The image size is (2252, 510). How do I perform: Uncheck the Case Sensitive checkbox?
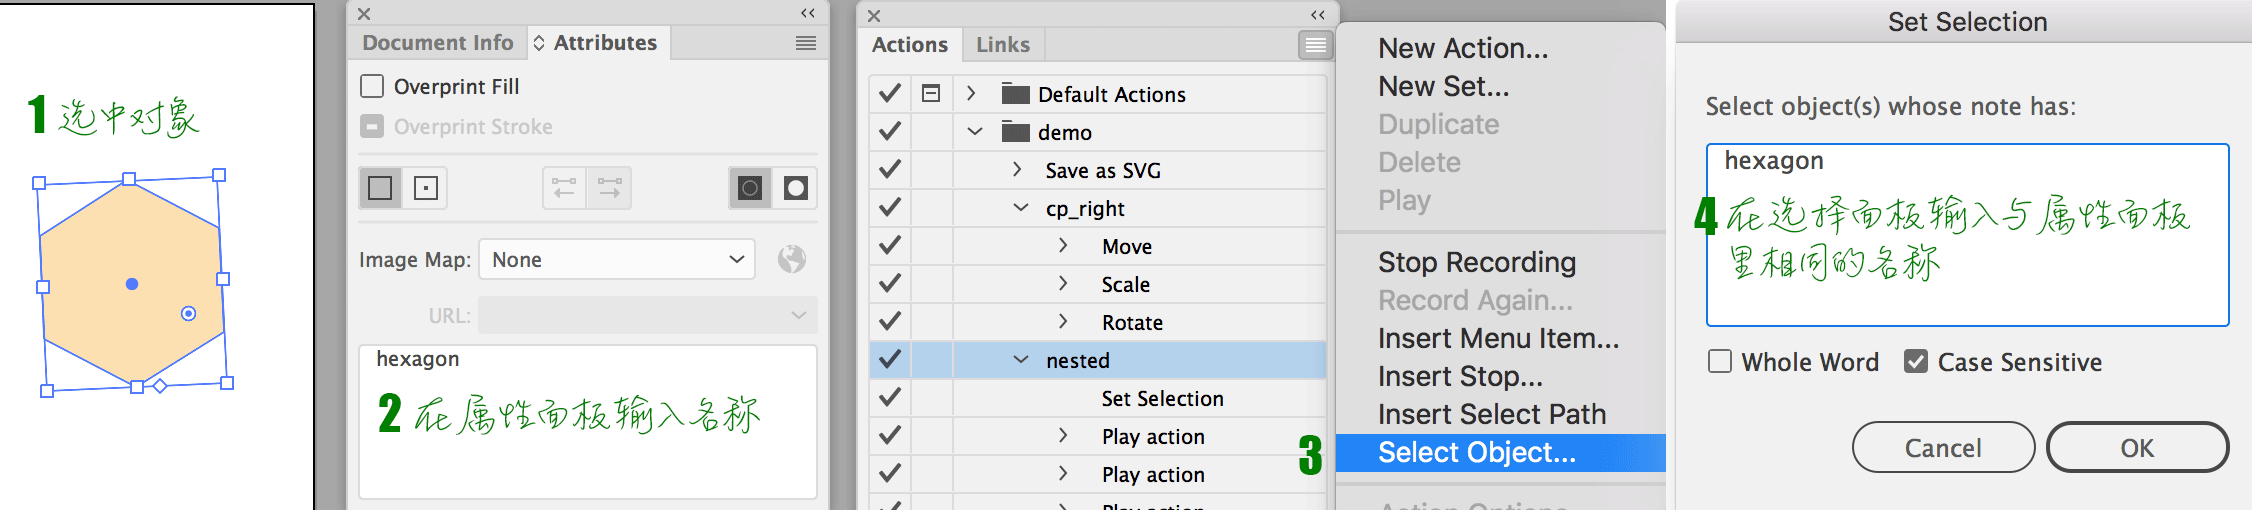point(1916,362)
